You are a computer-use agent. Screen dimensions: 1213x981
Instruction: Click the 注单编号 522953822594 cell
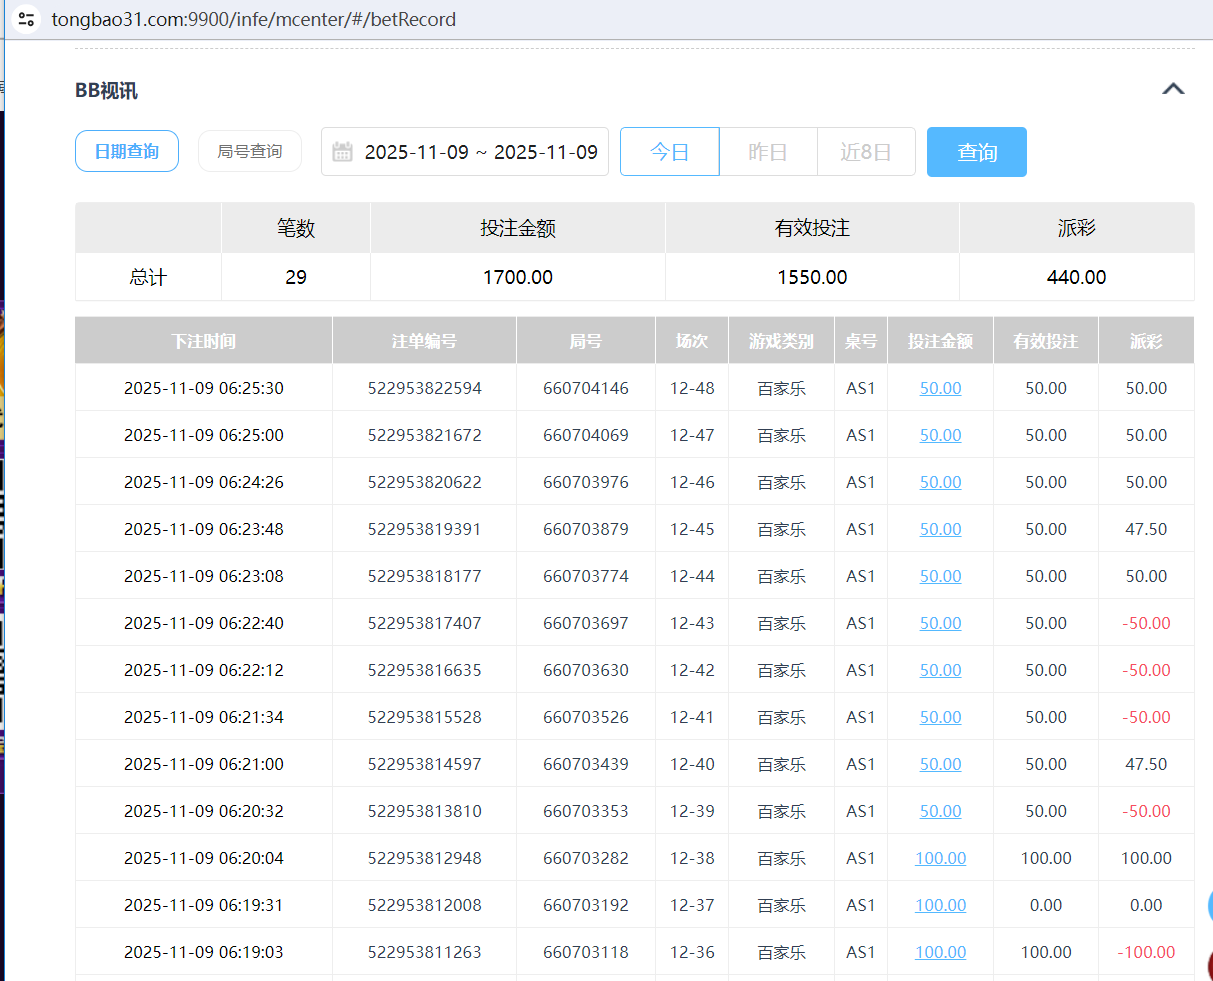point(423,388)
